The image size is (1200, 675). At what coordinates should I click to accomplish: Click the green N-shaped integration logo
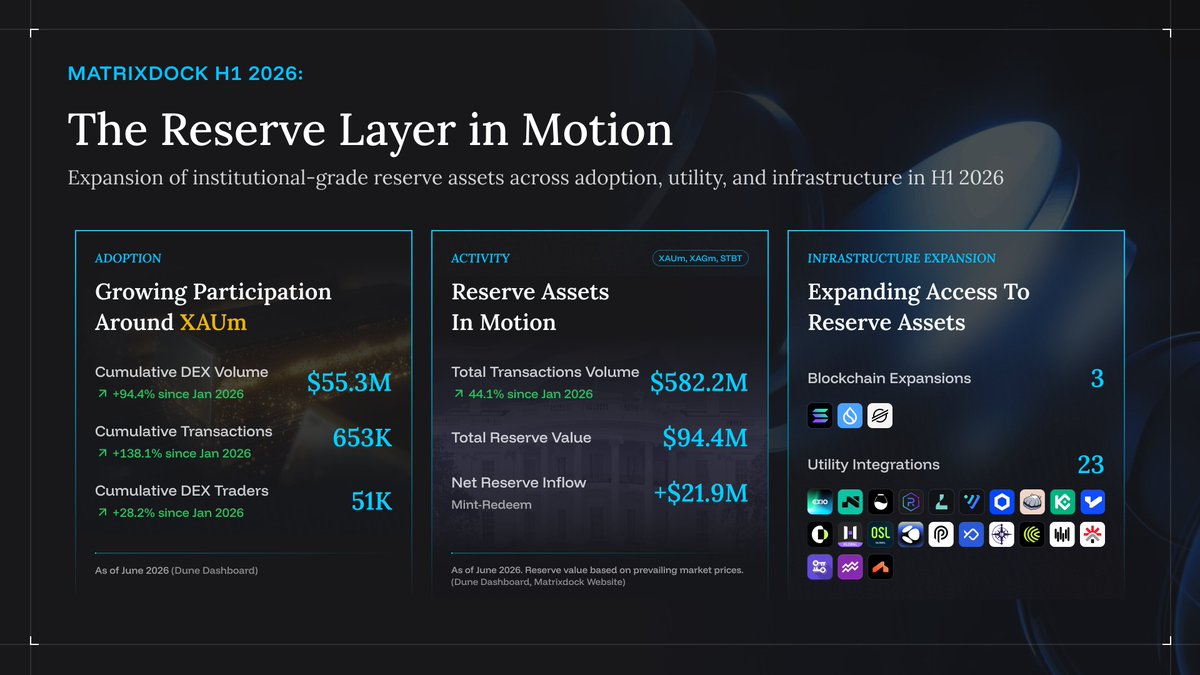(x=850, y=502)
